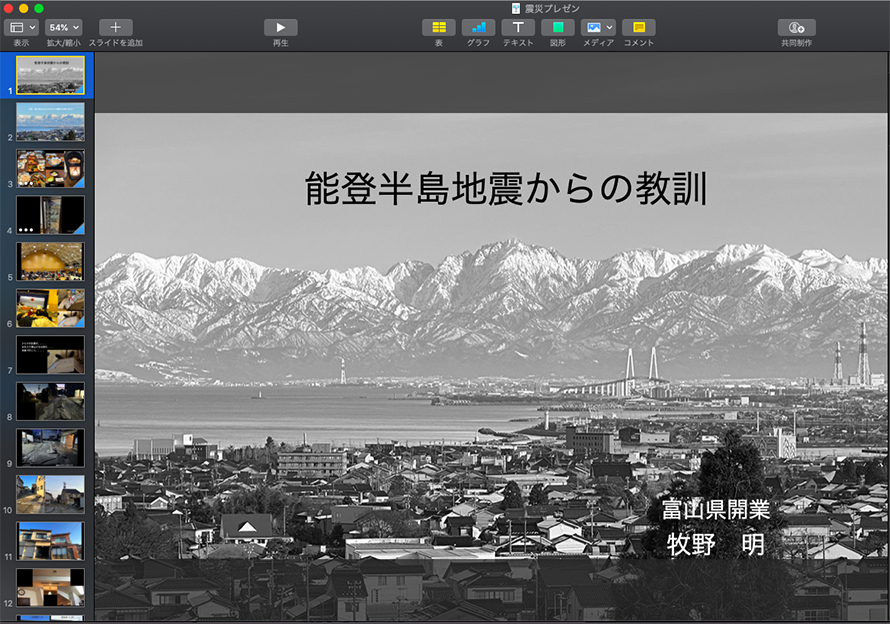Screen dimensions: 890x624
Task: Click the slide title 能登半島地震からの教訓
Action: tap(506, 189)
